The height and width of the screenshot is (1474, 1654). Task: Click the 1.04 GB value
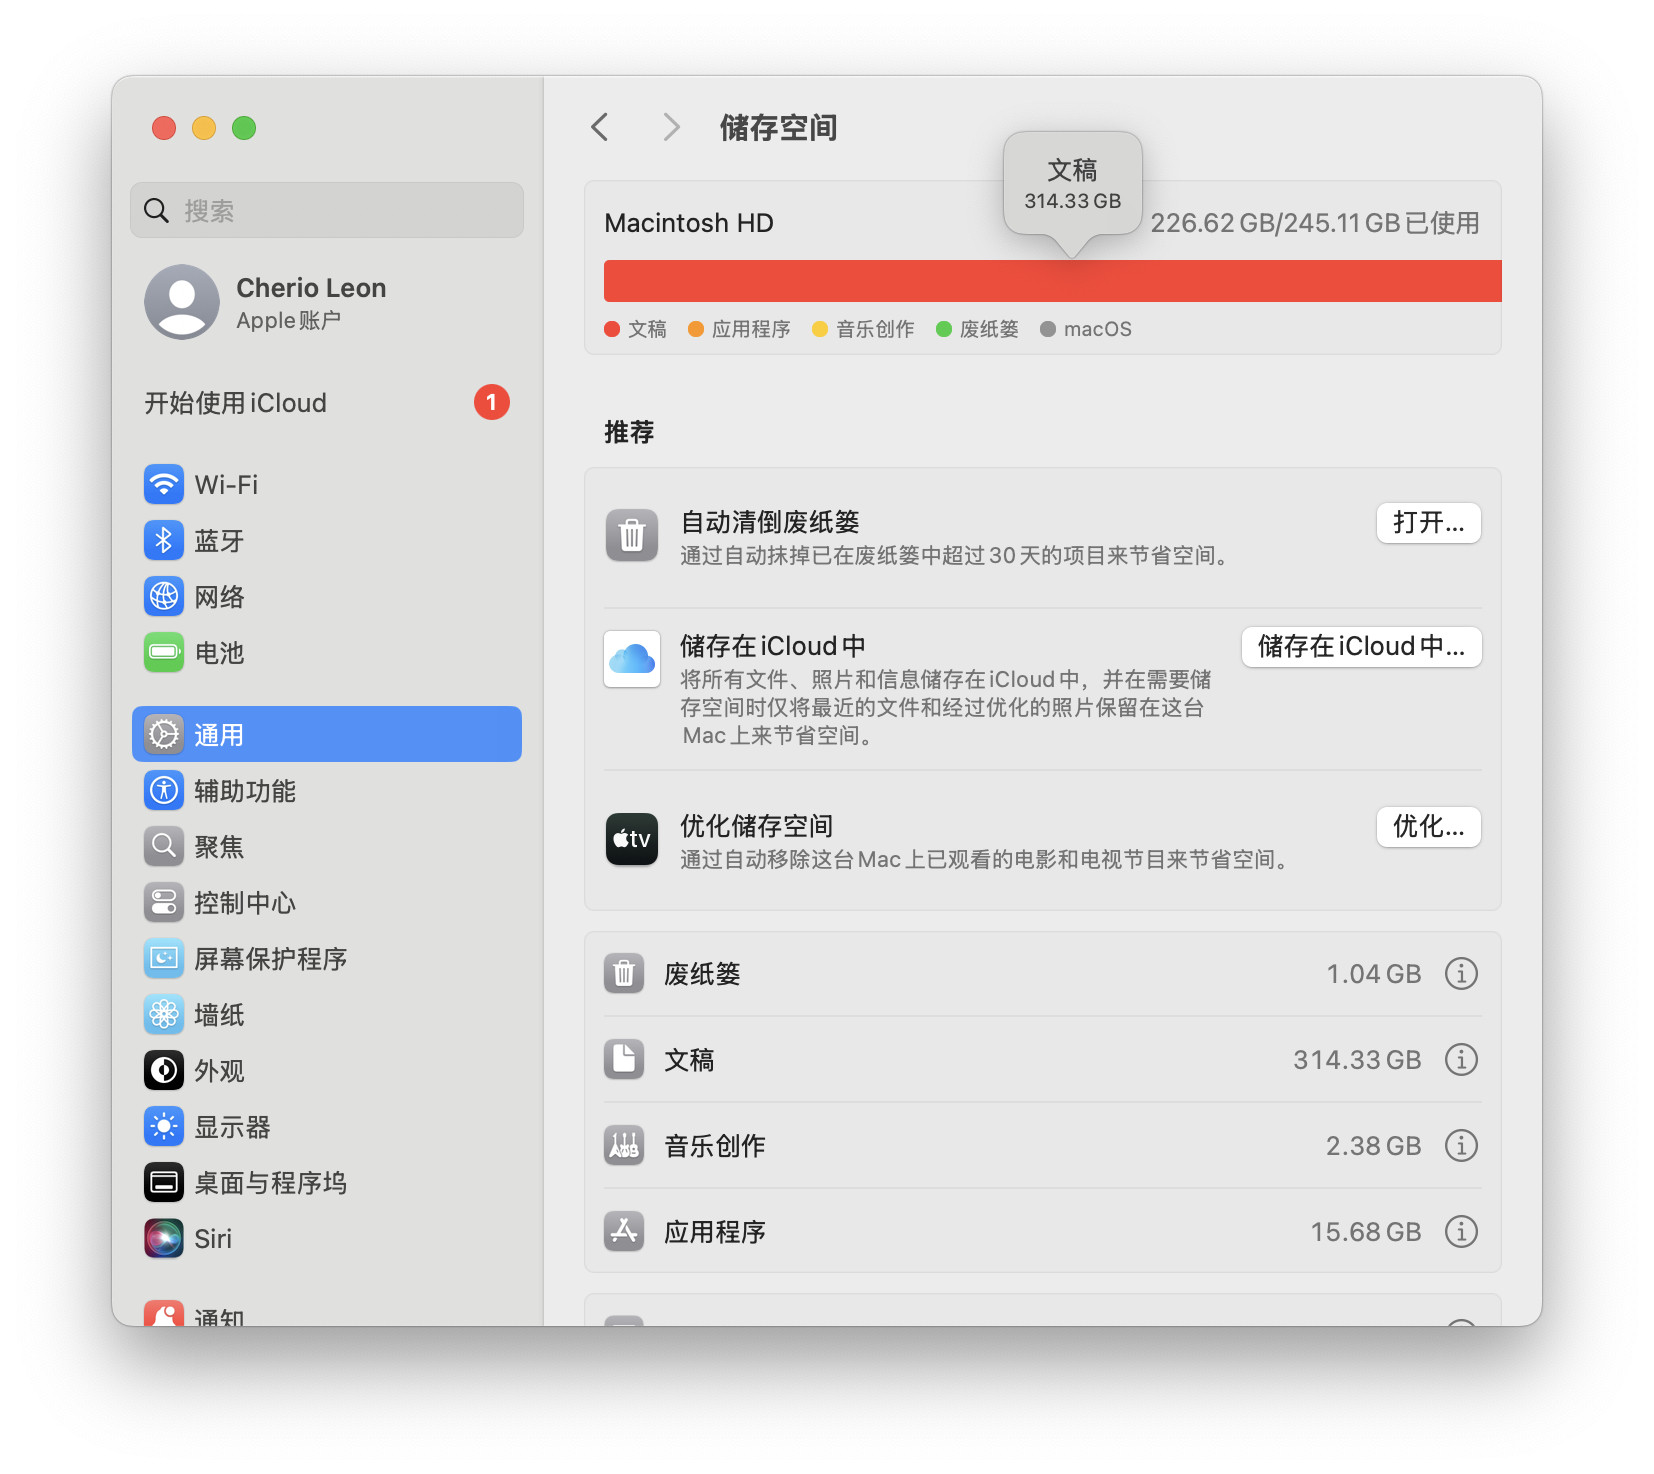click(x=1373, y=974)
